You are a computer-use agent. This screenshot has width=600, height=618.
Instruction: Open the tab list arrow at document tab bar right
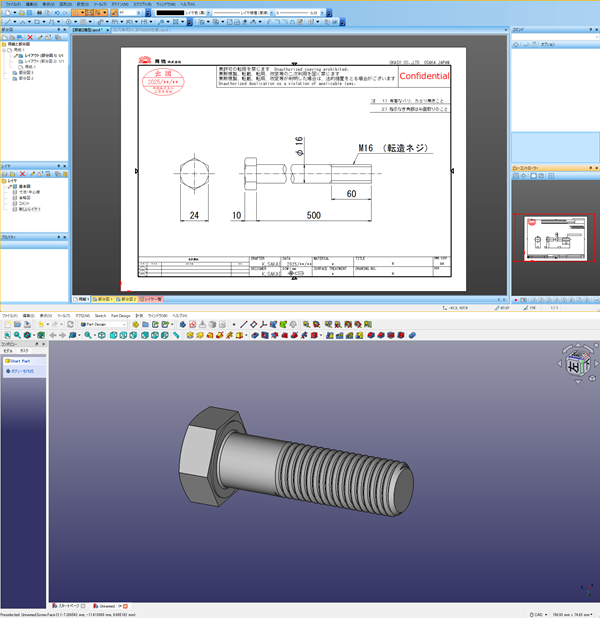click(x=506, y=30)
